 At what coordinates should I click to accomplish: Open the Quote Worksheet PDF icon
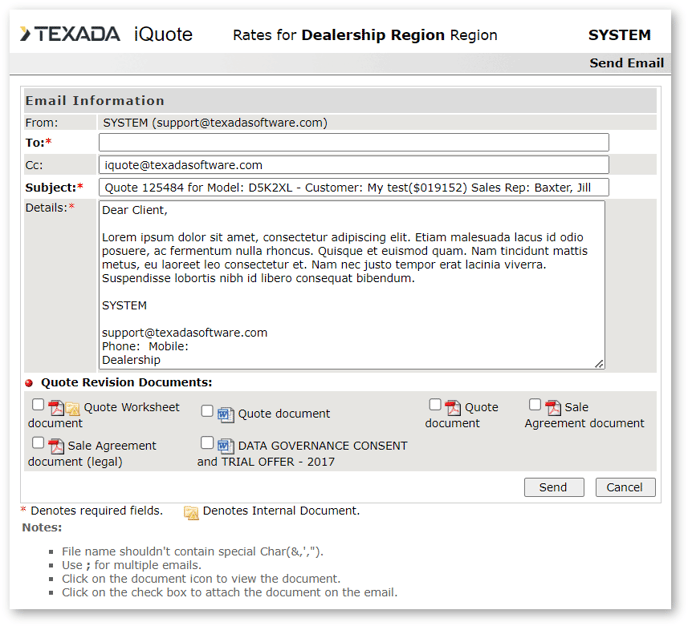click(56, 408)
